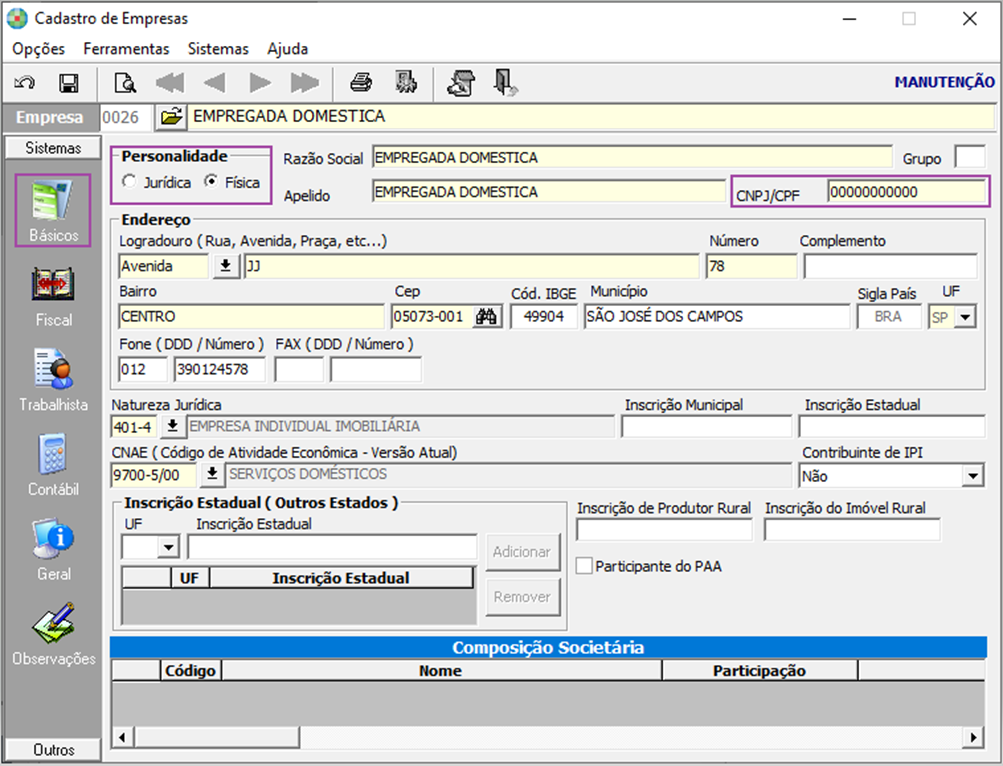The image size is (1003, 766).
Task: Click the Razão Social input field
Action: tap(631, 157)
